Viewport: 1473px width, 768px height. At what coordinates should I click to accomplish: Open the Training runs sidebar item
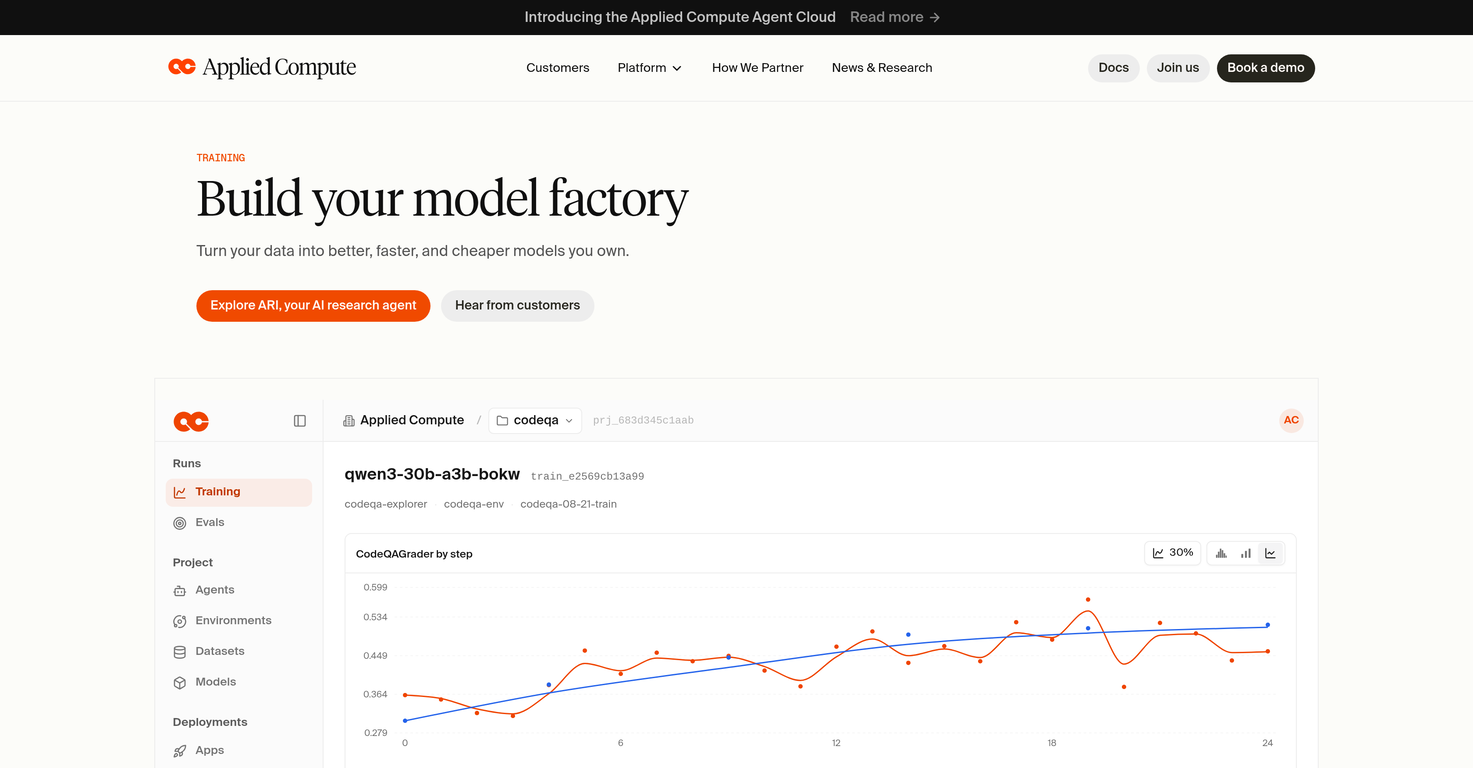239,492
